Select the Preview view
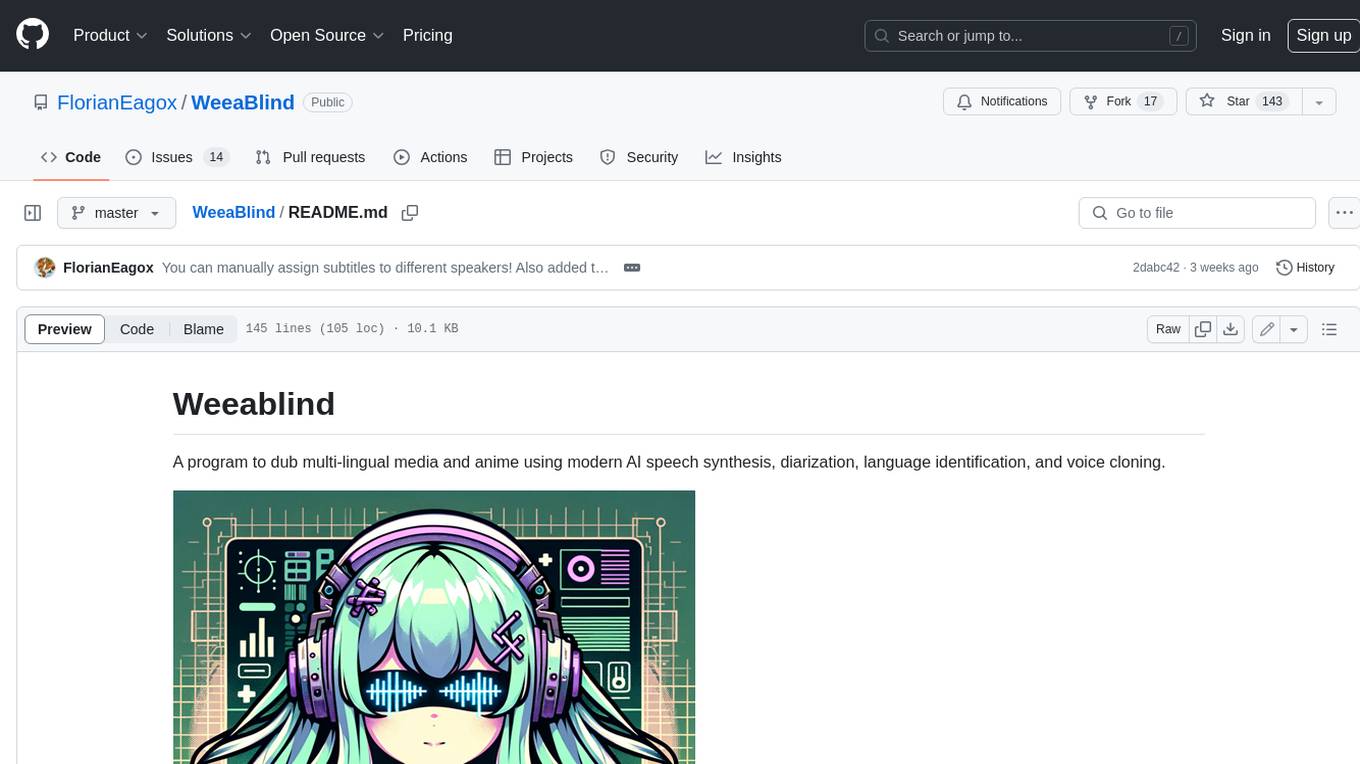The width and height of the screenshot is (1360, 764). tap(65, 329)
